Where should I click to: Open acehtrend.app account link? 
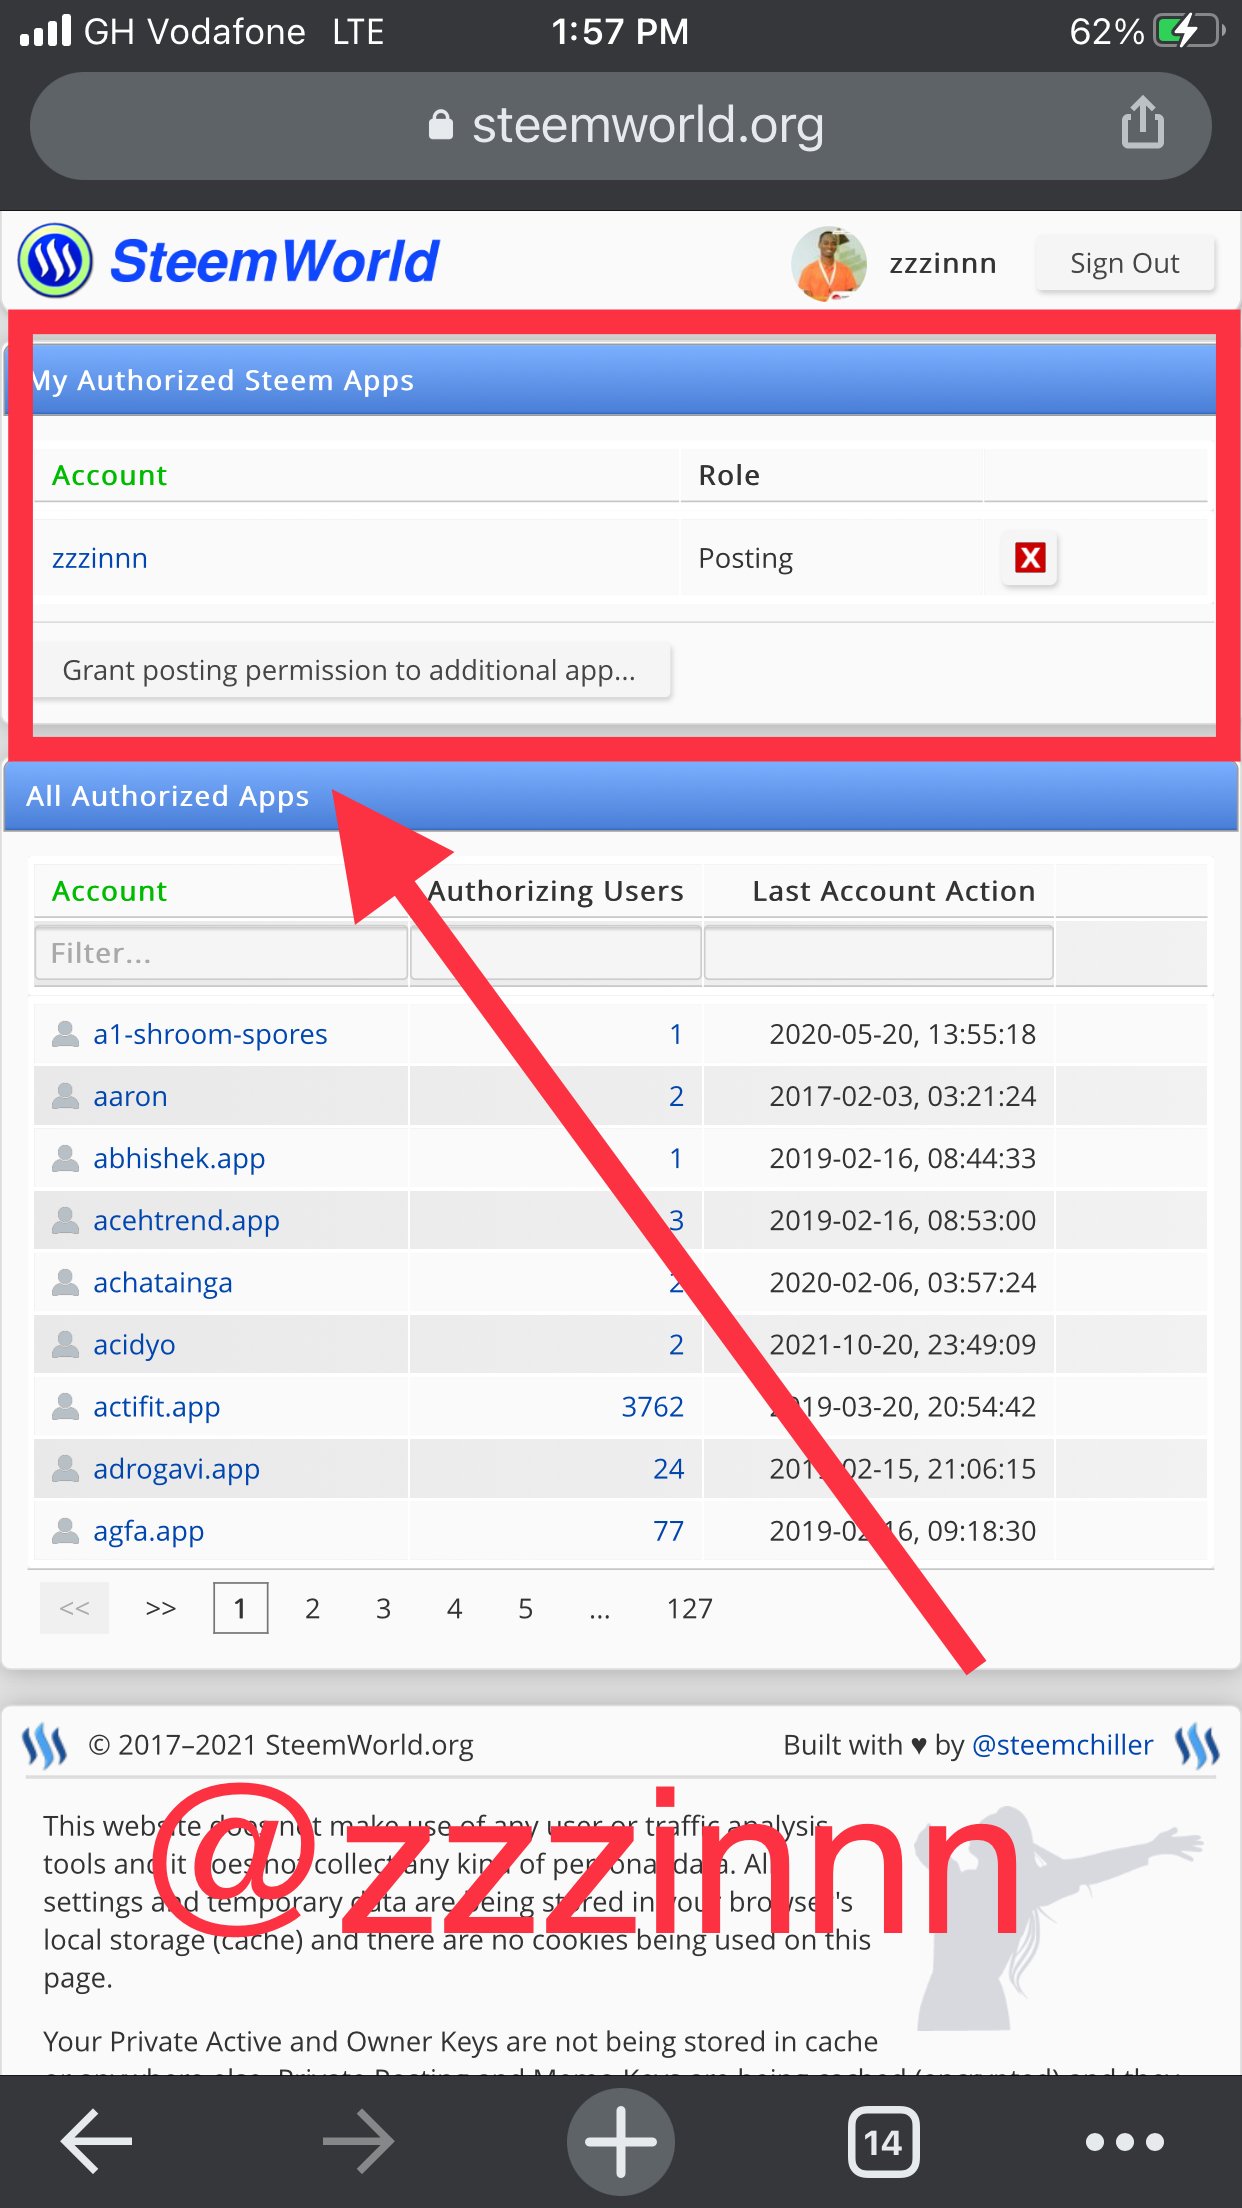coord(186,1220)
